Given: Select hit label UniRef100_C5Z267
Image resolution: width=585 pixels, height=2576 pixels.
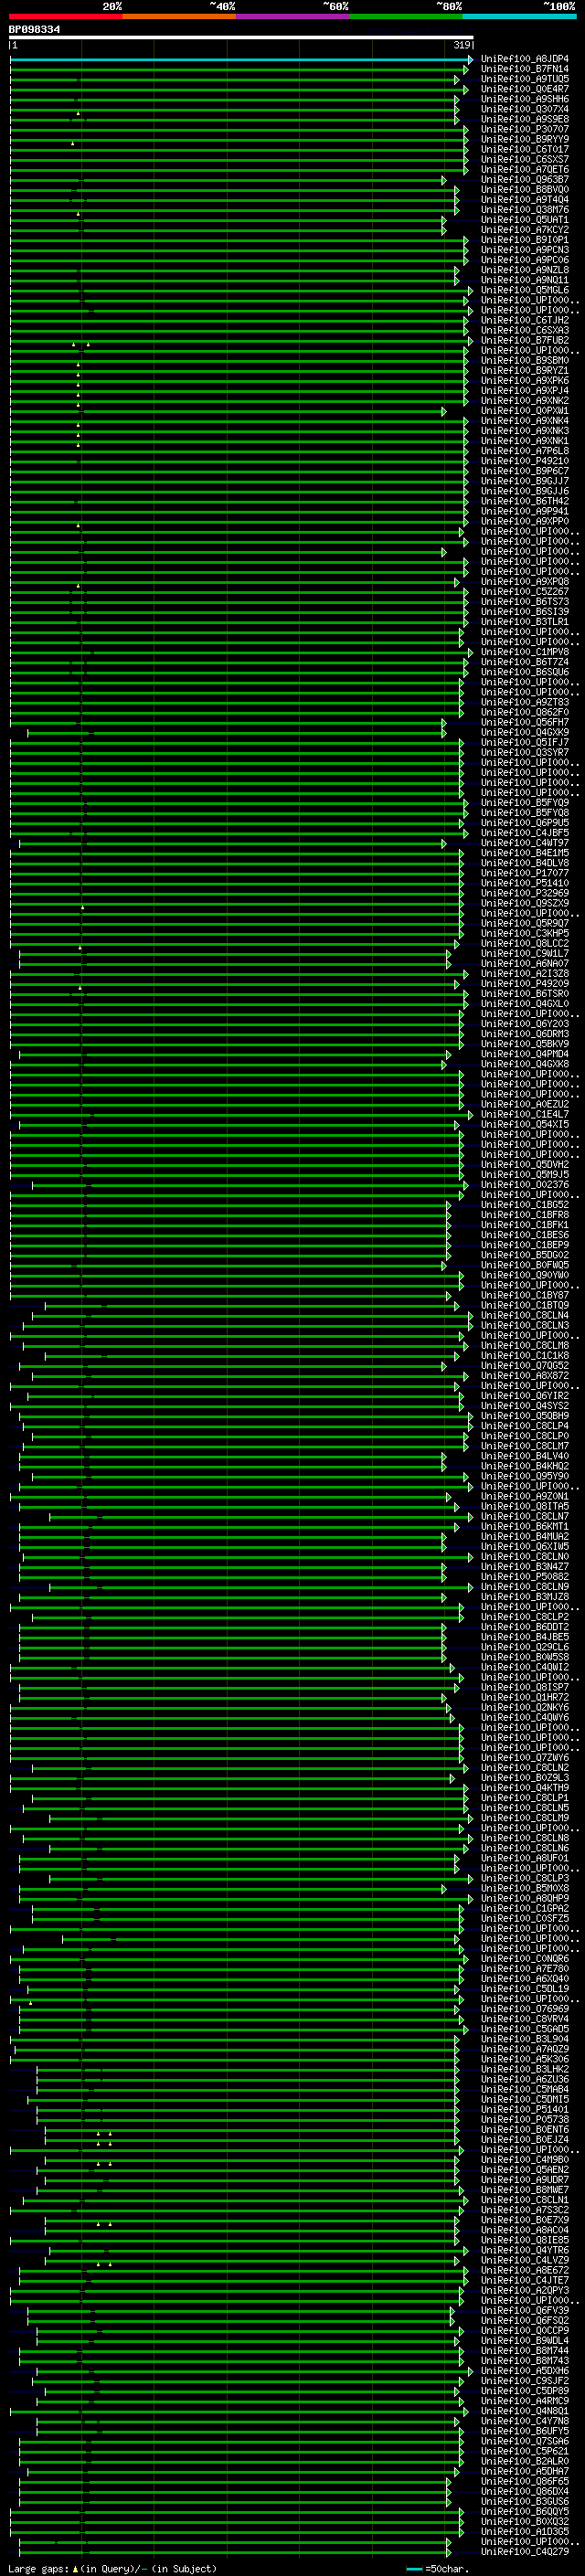Looking at the screenshot, I should click(x=525, y=592).
